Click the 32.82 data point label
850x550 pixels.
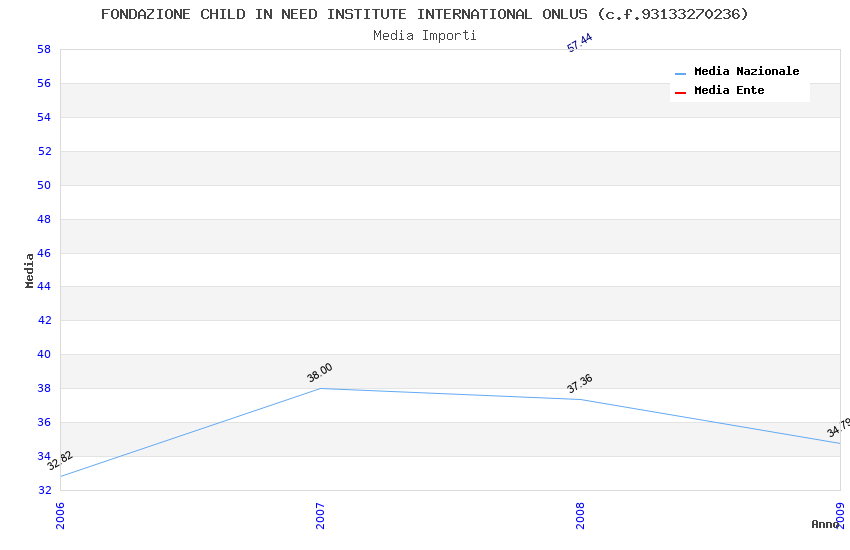pyautogui.click(x=60, y=460)
